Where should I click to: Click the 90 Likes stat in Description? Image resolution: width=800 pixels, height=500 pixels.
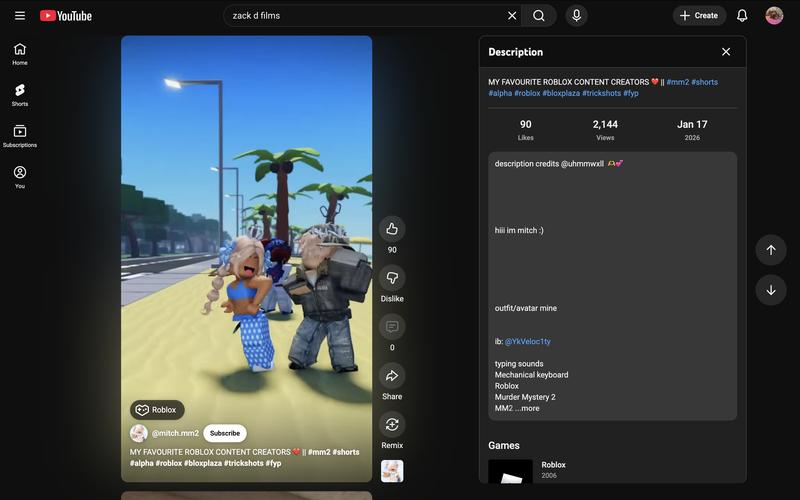click(526, 130)
